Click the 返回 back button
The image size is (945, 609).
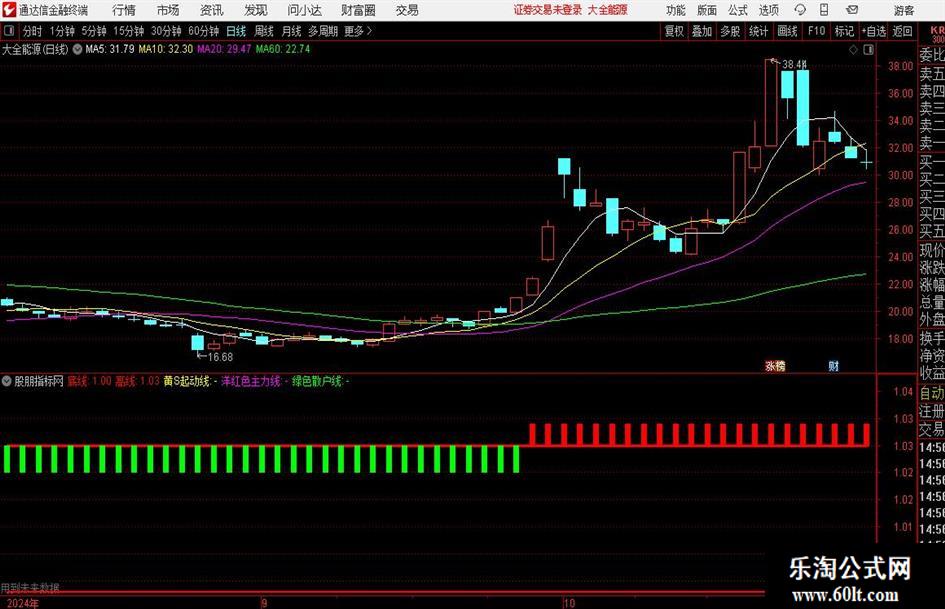(x=902, y=31)
